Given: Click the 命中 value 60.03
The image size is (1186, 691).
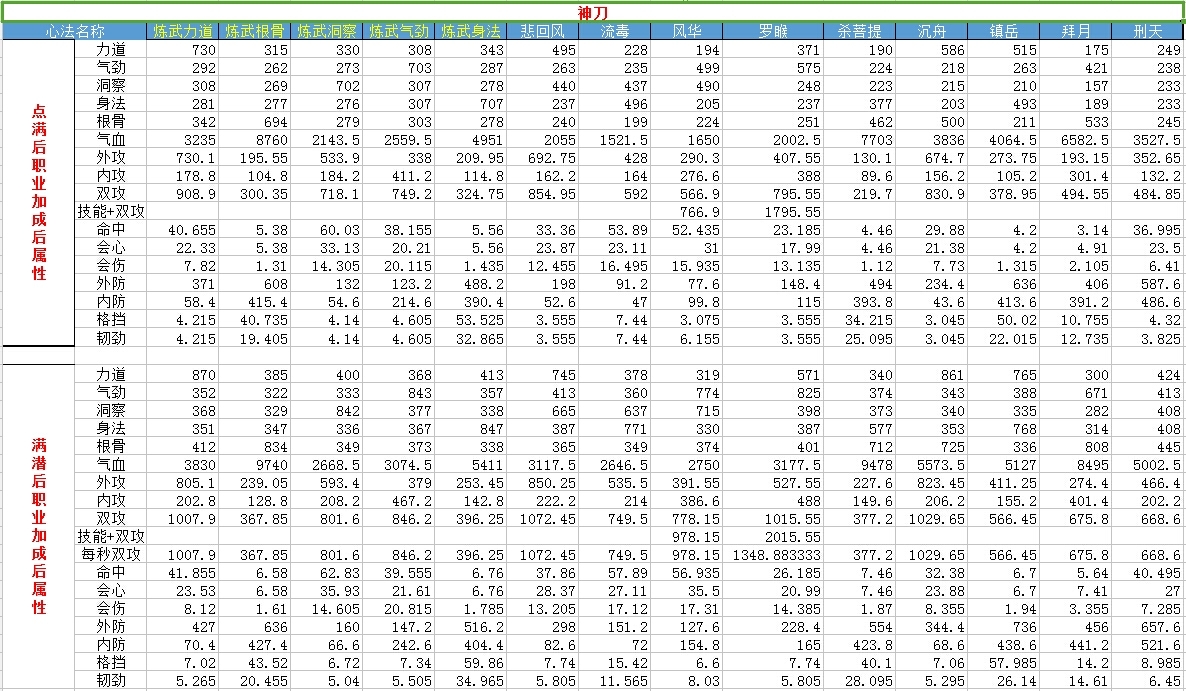Looking at the screenshot, I should point(326,230).
